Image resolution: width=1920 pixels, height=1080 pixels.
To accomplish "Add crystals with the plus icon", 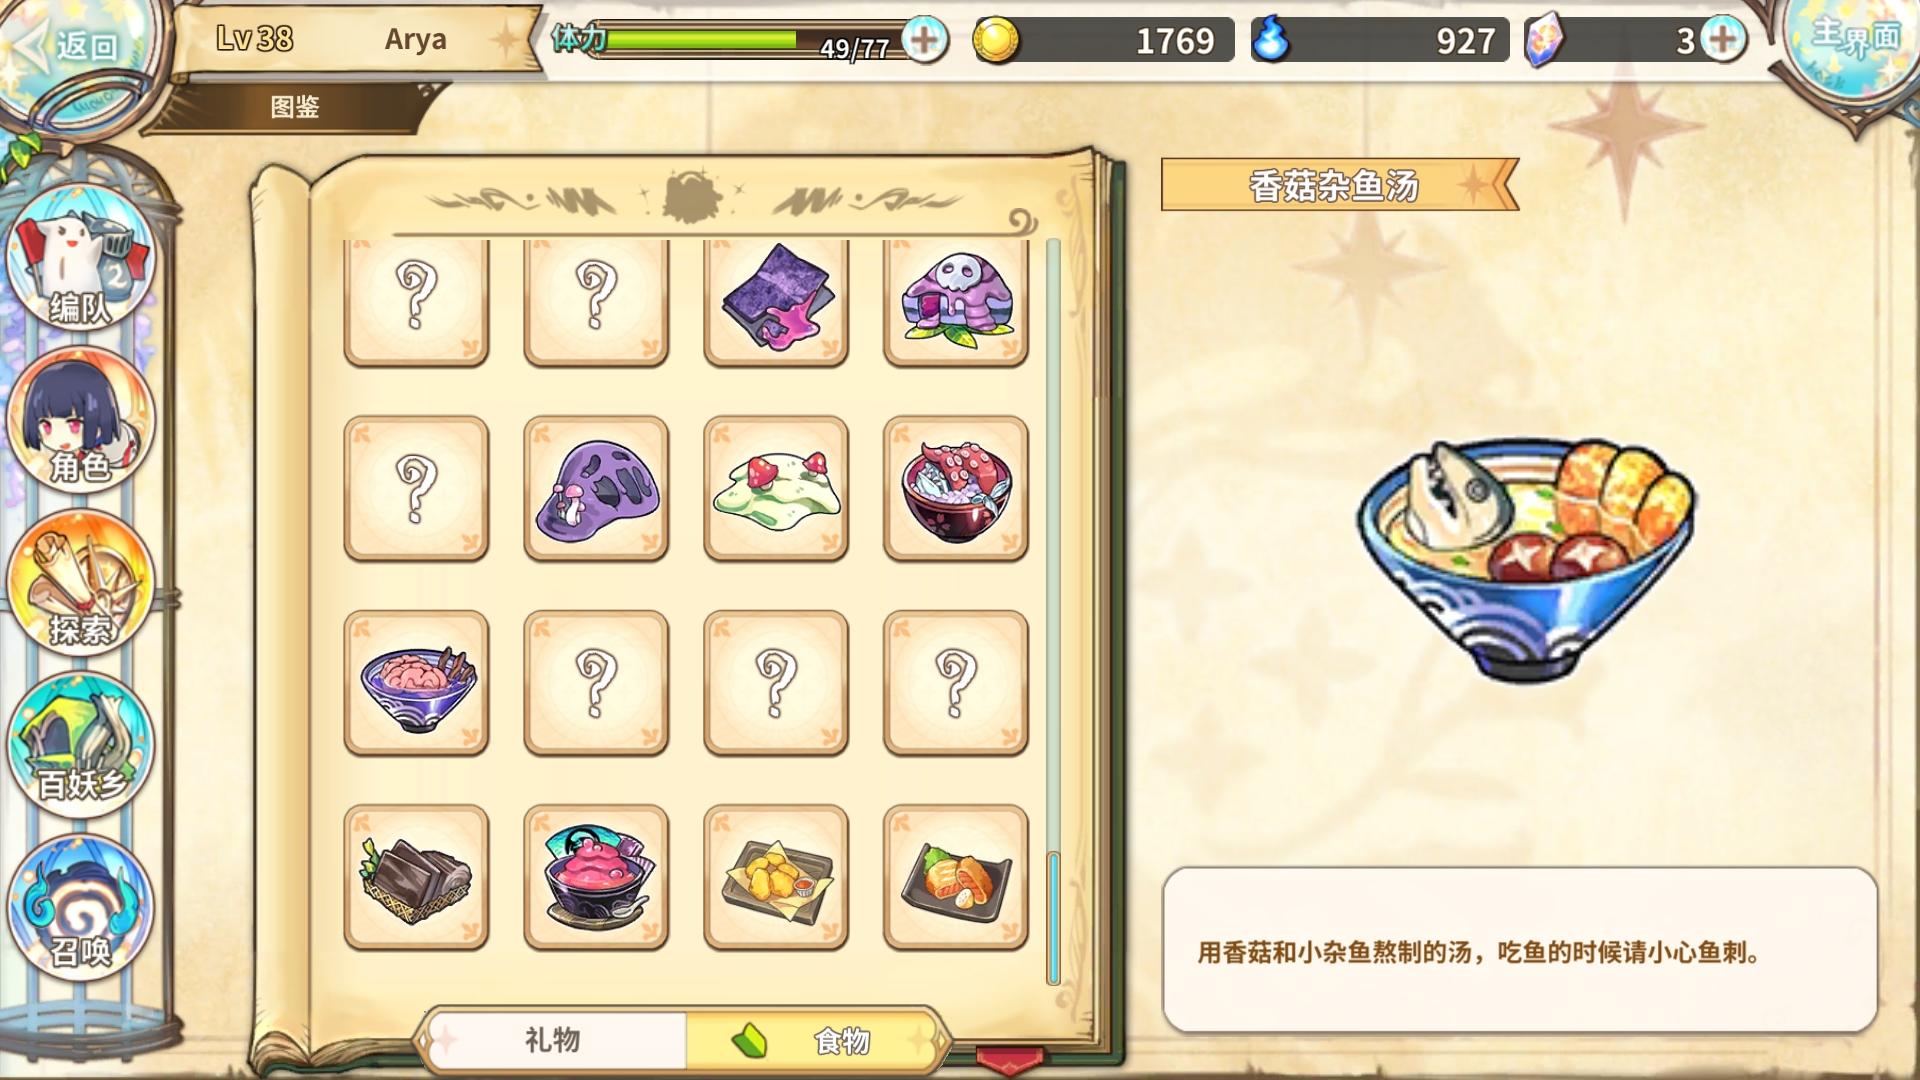I will pos(1722,40).
